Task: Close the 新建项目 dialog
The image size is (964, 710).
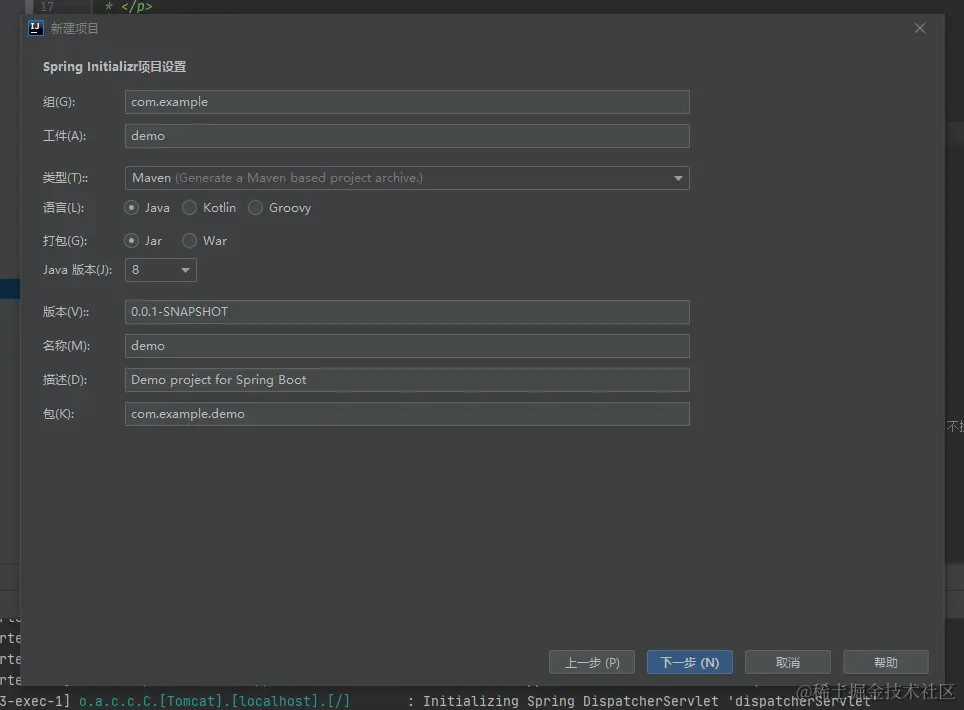Action: pos(920,28)
